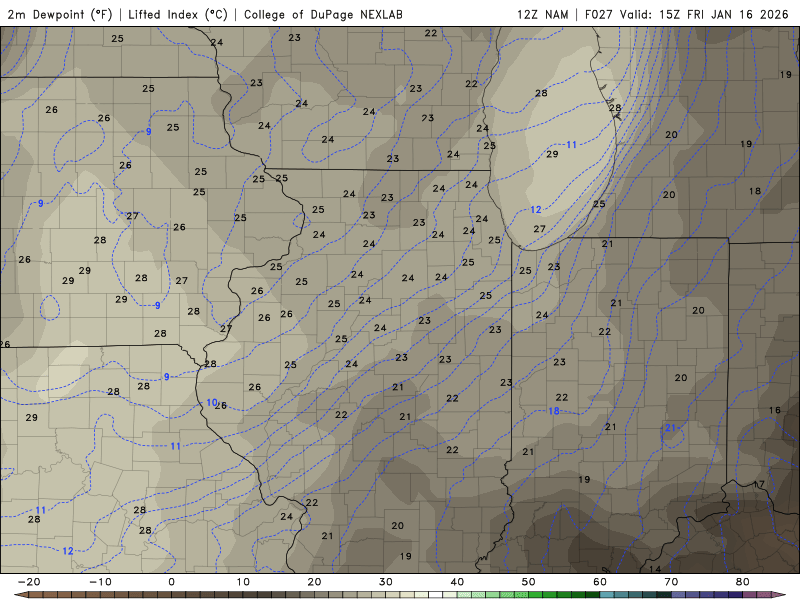
Task: Click the "70" color scale label
Action: coord(671,582)
